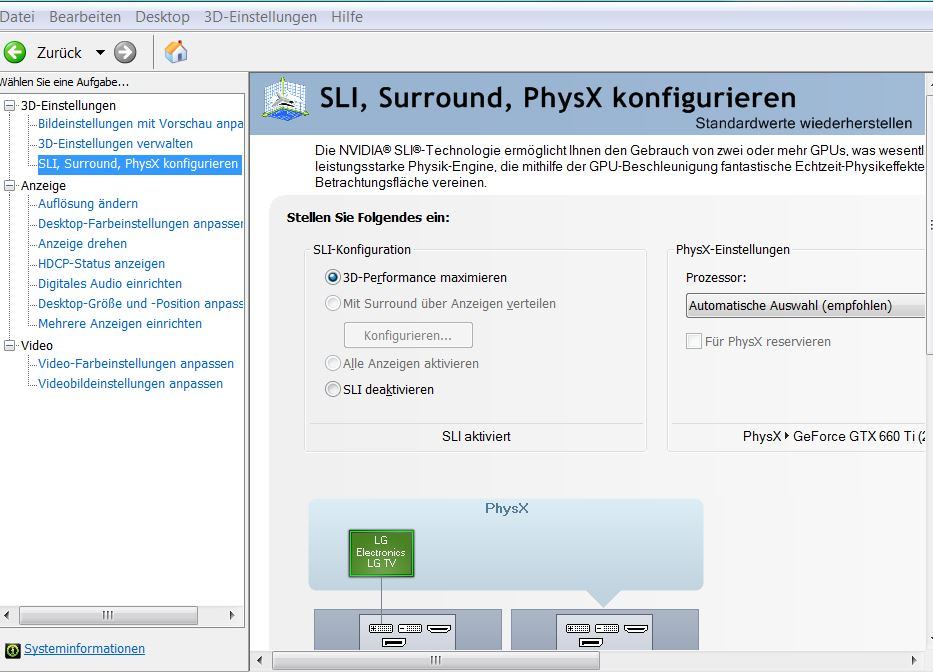The image size is (933, 672).
Task: Click the HDMI port on the left GPU diagram
Action: tap(439, 629)
